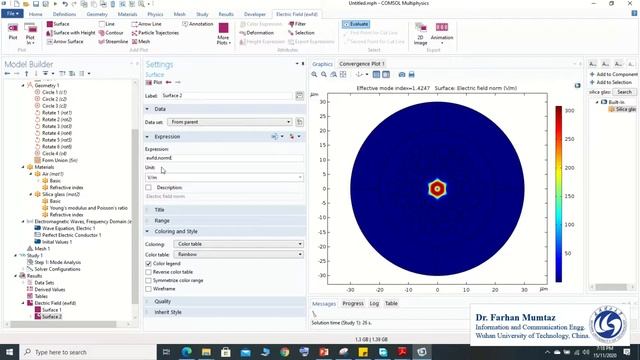Image resolution: width=640 pixels, height=360 pixels.
Task: Add a Surface plot from the ribbon
Action: tap(58, 24)
